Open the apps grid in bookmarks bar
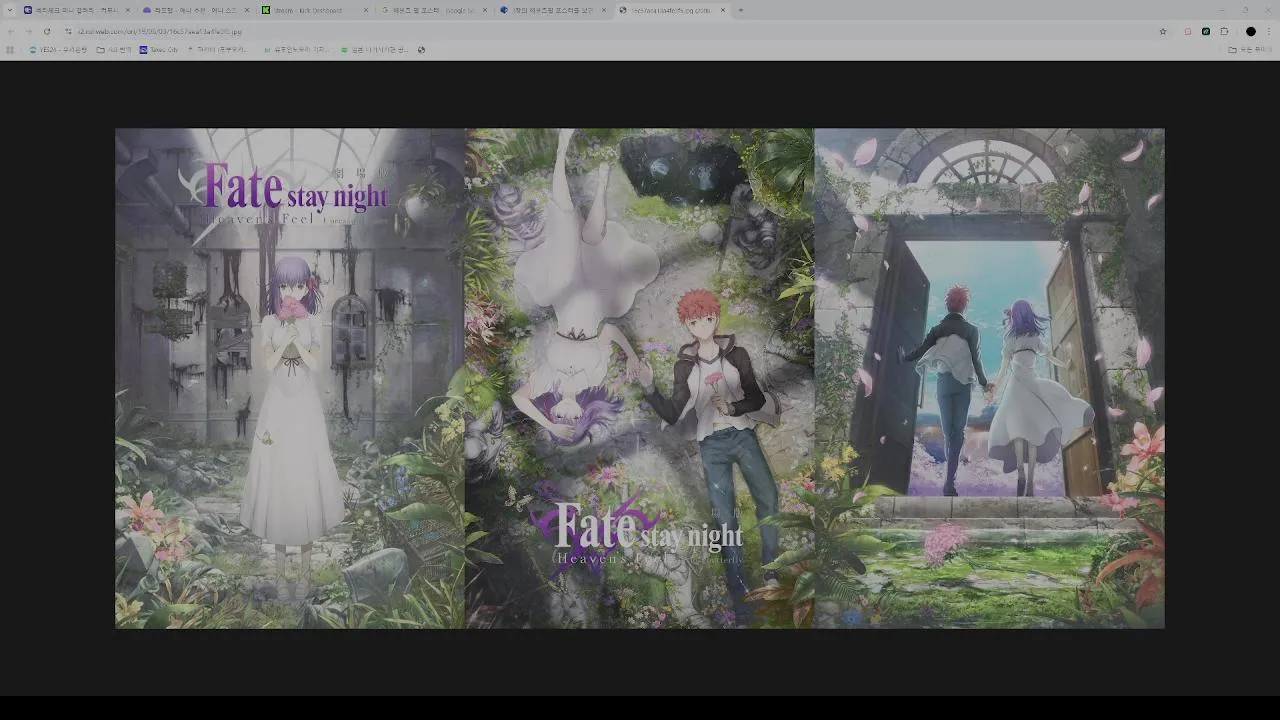 [10, 49]
